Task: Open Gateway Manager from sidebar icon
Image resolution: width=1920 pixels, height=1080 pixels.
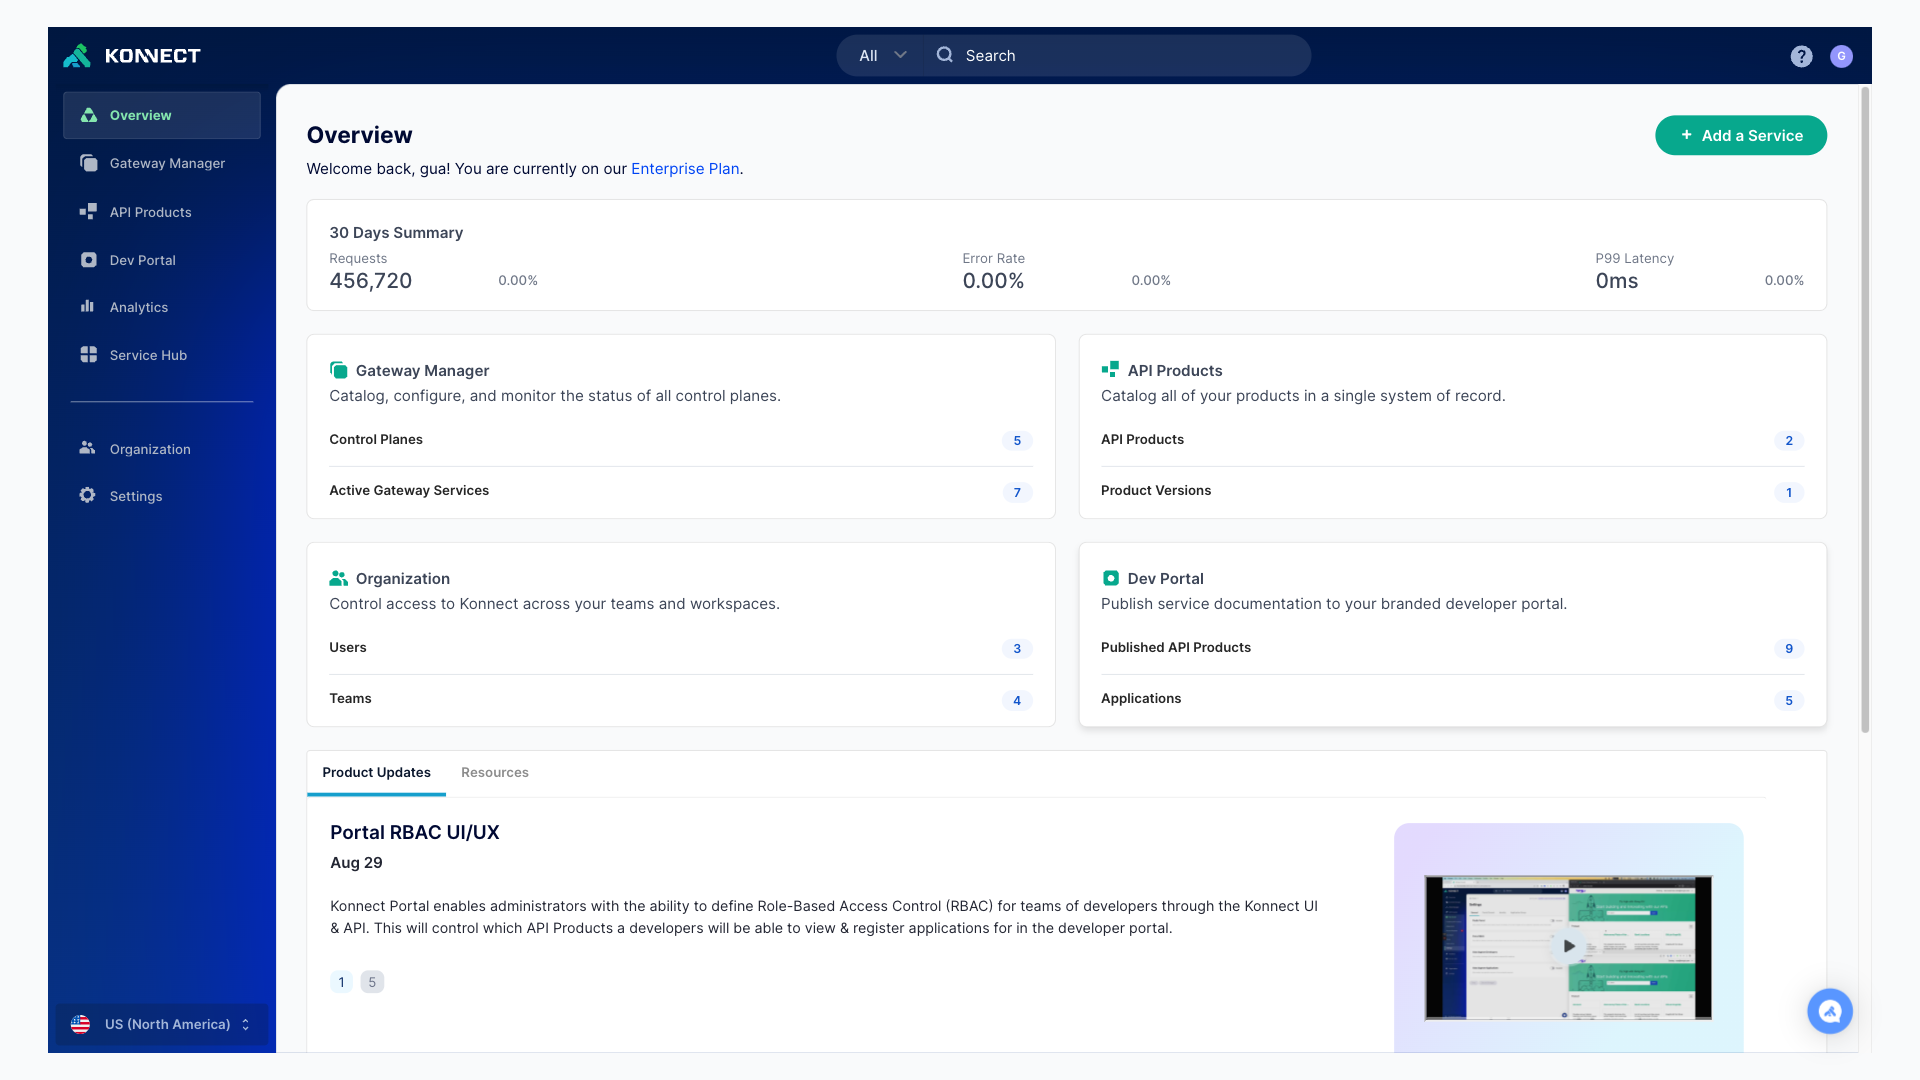Action: (89, 163)
